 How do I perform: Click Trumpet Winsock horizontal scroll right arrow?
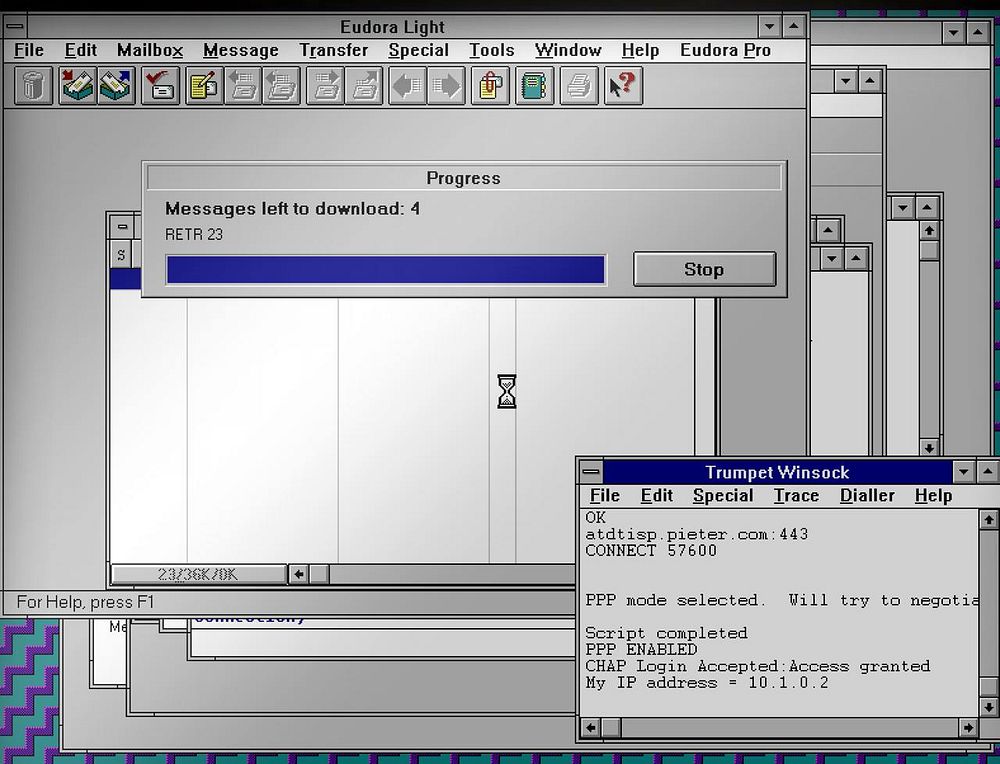[969, 727]
